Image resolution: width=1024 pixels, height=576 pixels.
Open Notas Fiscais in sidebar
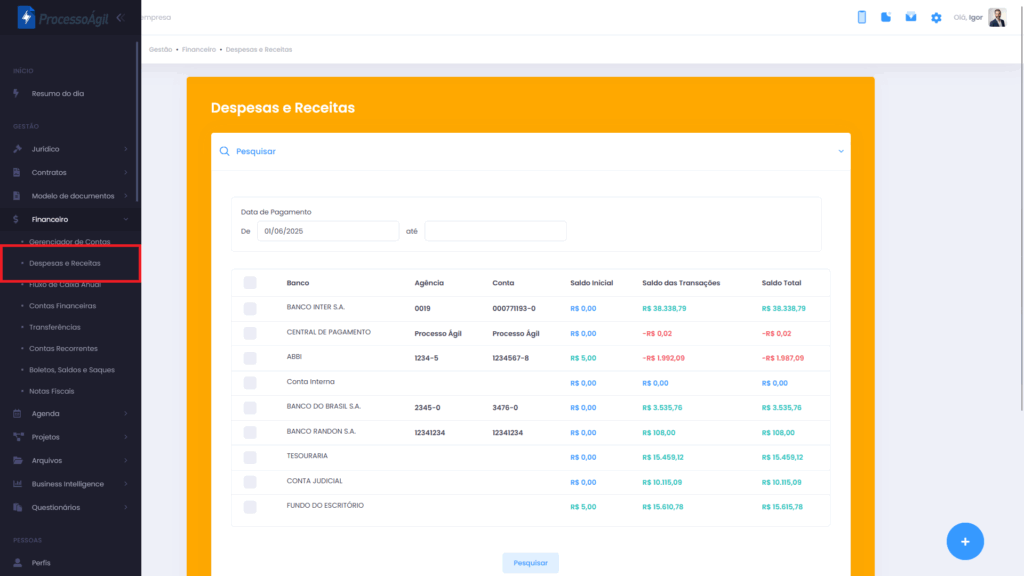[52, 391]
